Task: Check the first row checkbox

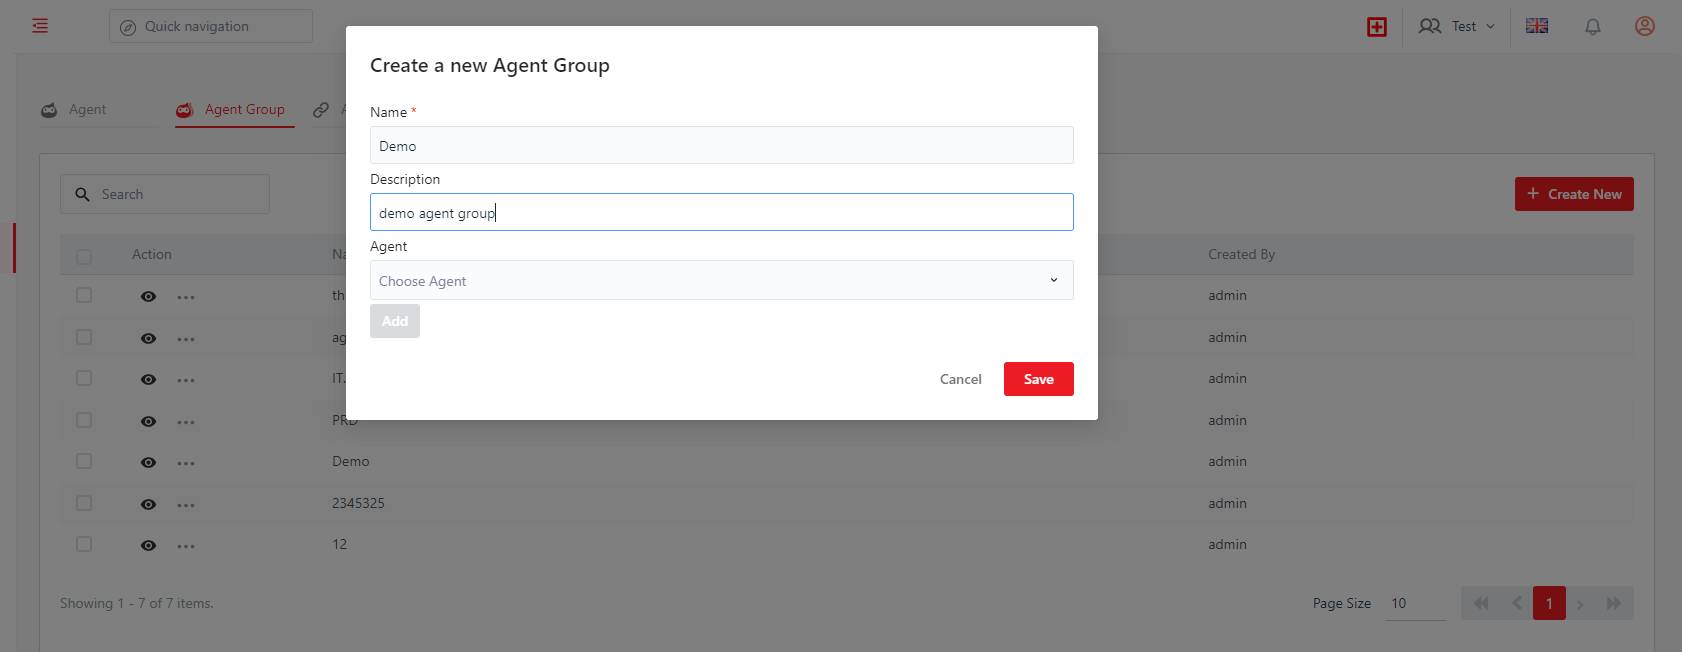Action: pyautogui.click(x=84, y=295)
